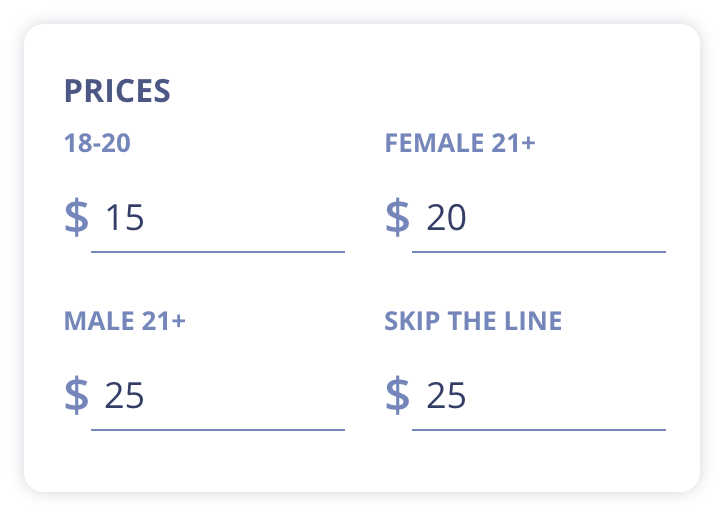Click the dollar sign beside the 18-20 price
The height and width of the screenshot is (516, 724).
pos(76,217)
